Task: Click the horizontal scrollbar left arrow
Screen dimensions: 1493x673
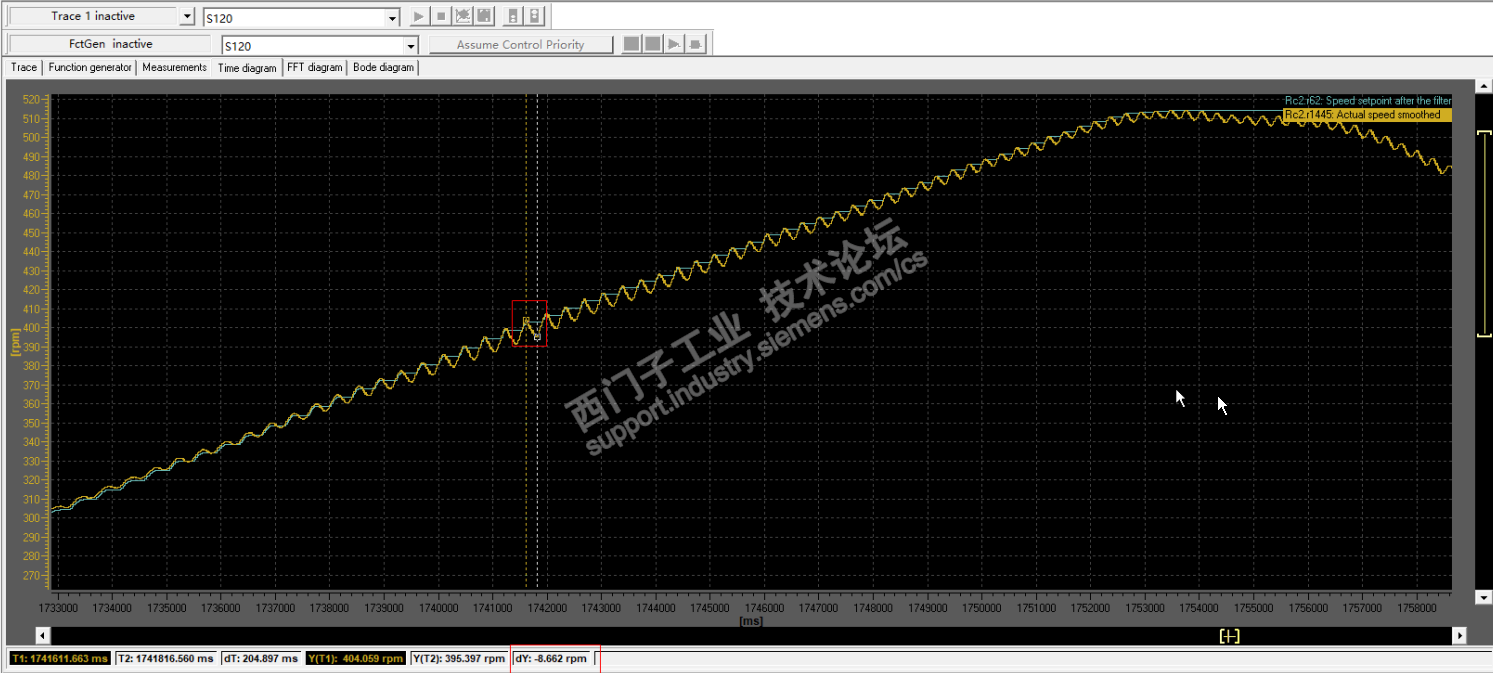Action: click(x=43, y=635)
